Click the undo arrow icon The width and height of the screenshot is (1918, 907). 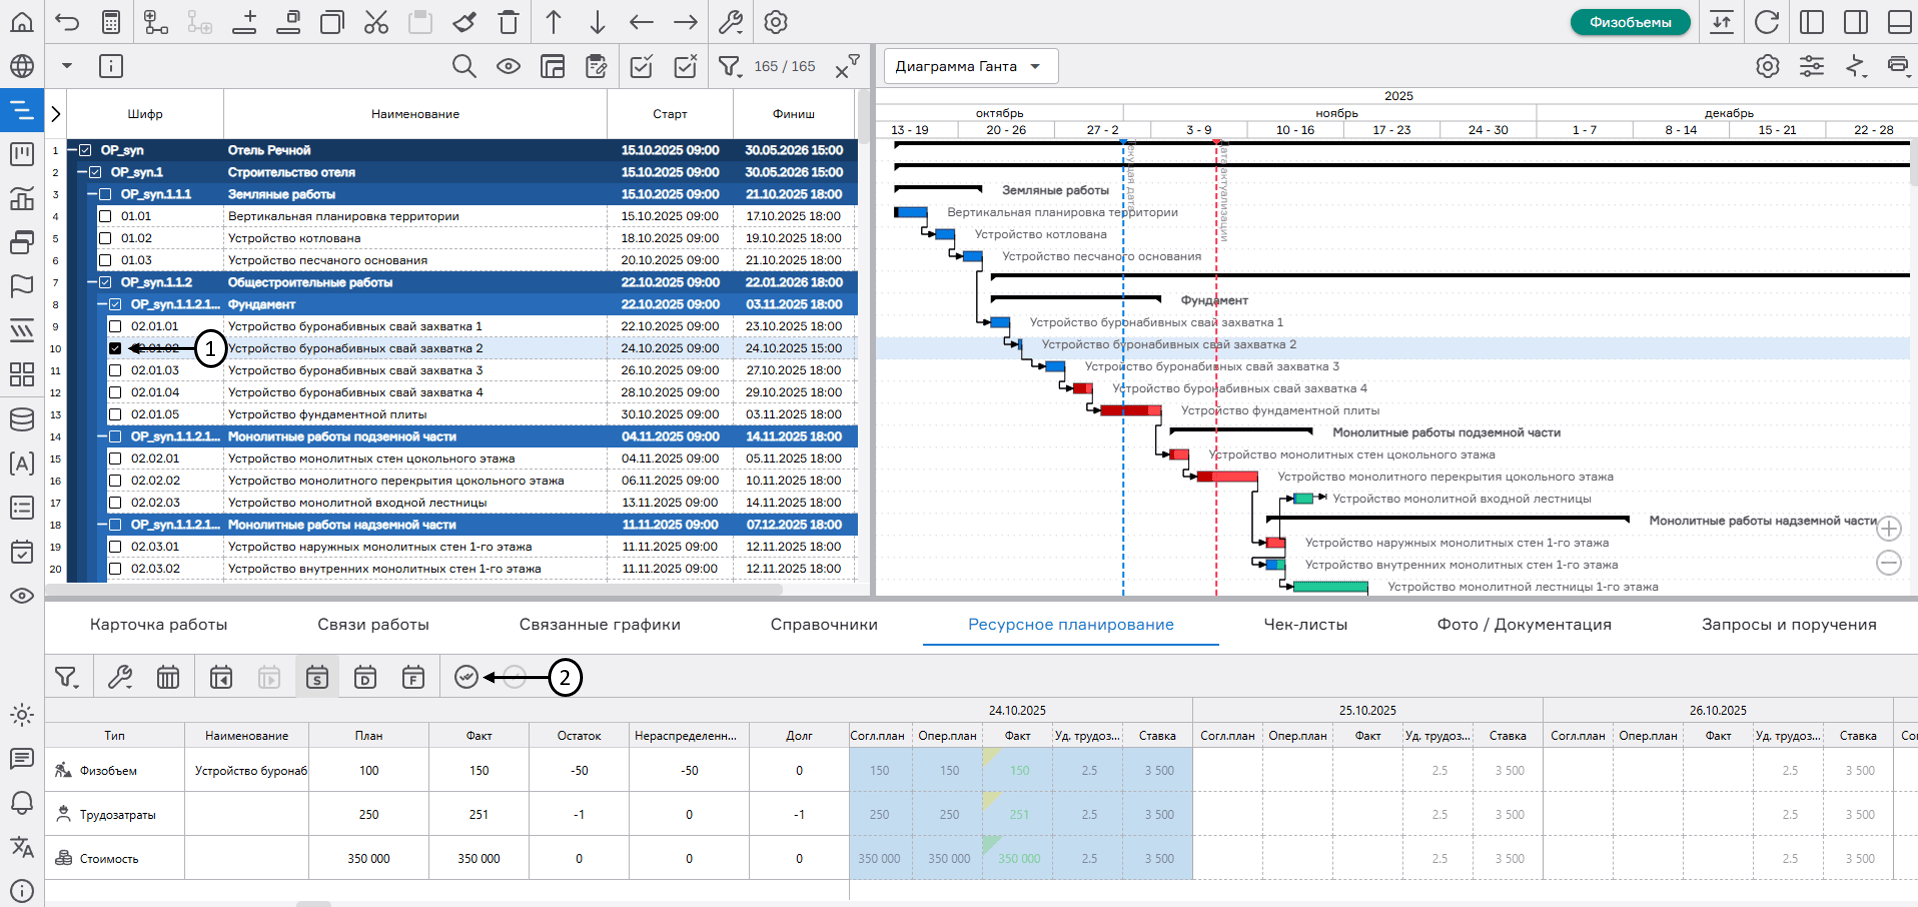tap(67, 22)
